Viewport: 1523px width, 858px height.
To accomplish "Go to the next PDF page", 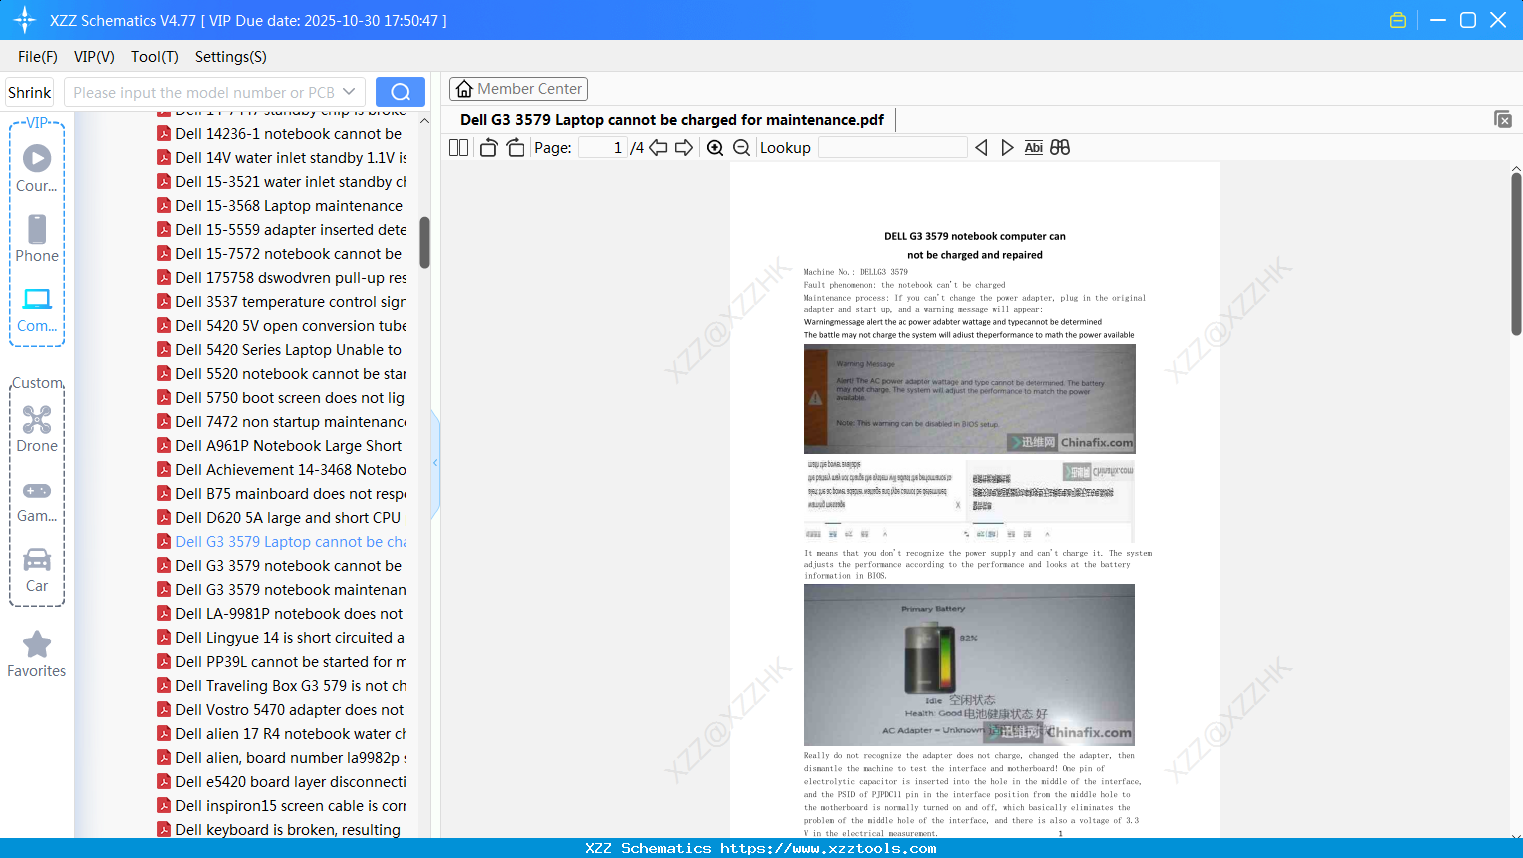I will [684, 148].
